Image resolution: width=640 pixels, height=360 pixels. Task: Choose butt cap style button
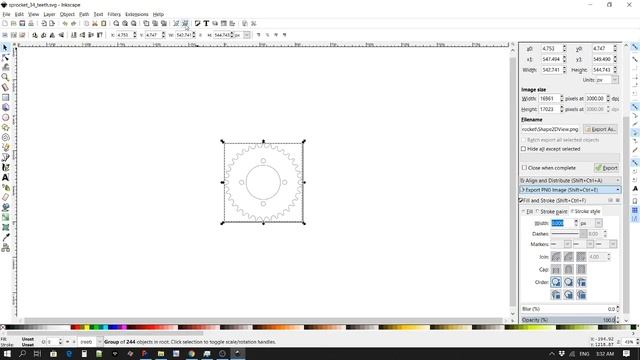[x=556, y=269]
